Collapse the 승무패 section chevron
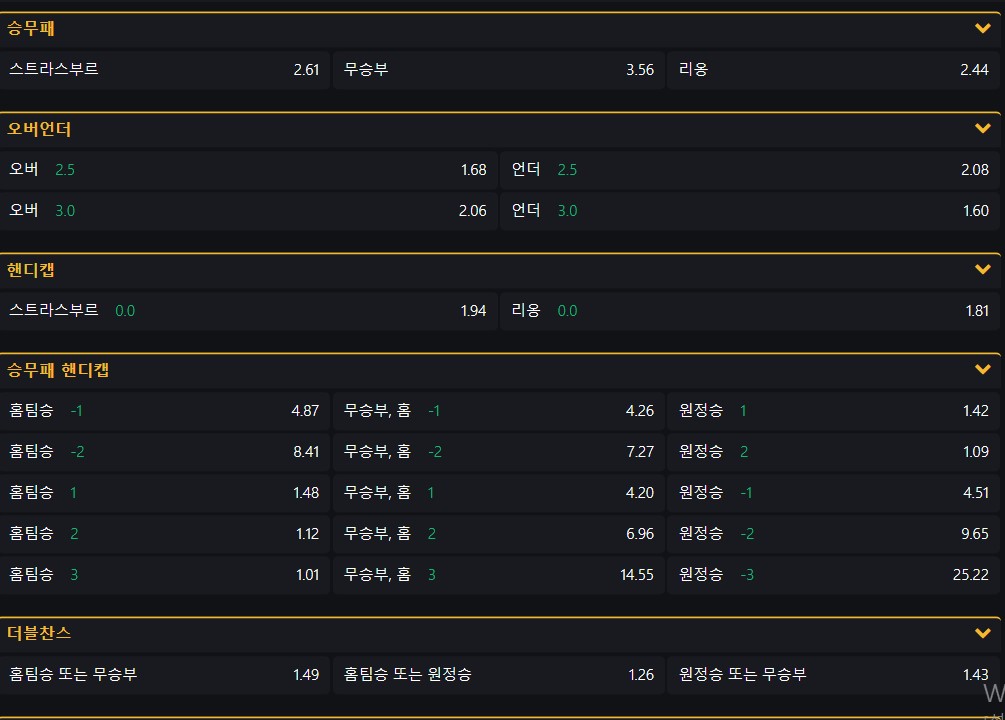Image resolution: width=1005 pixels, height=720 pixels. click(x=982, y=28)
